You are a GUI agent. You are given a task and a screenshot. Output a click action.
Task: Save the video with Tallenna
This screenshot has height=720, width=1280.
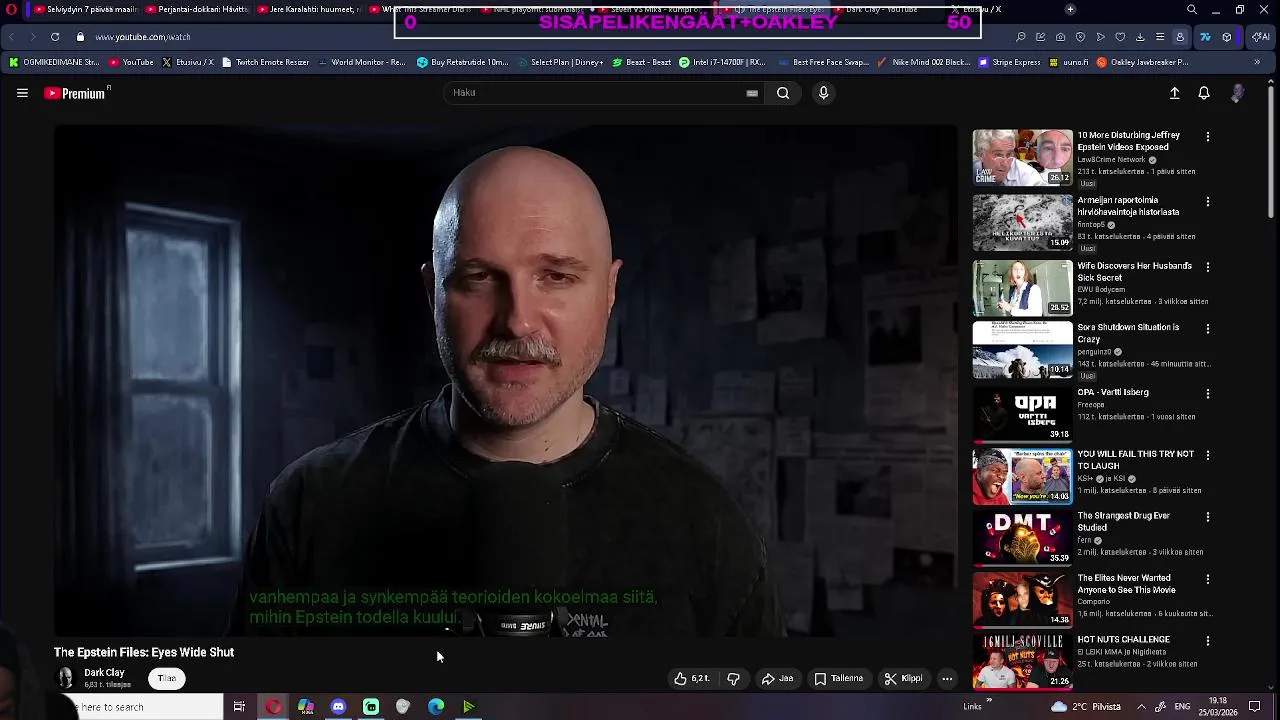tap(838, 678)
